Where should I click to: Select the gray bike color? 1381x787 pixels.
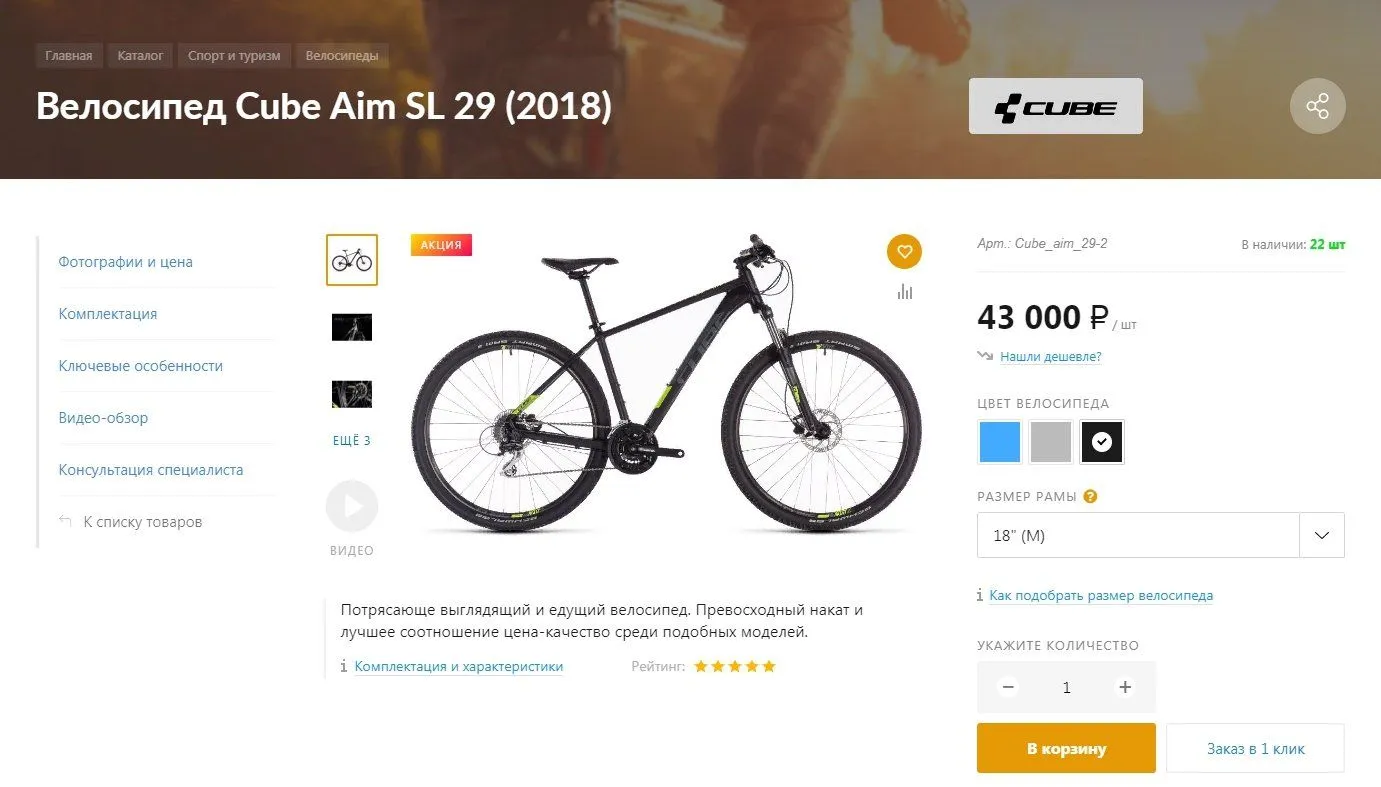[x=1050, y=442]
